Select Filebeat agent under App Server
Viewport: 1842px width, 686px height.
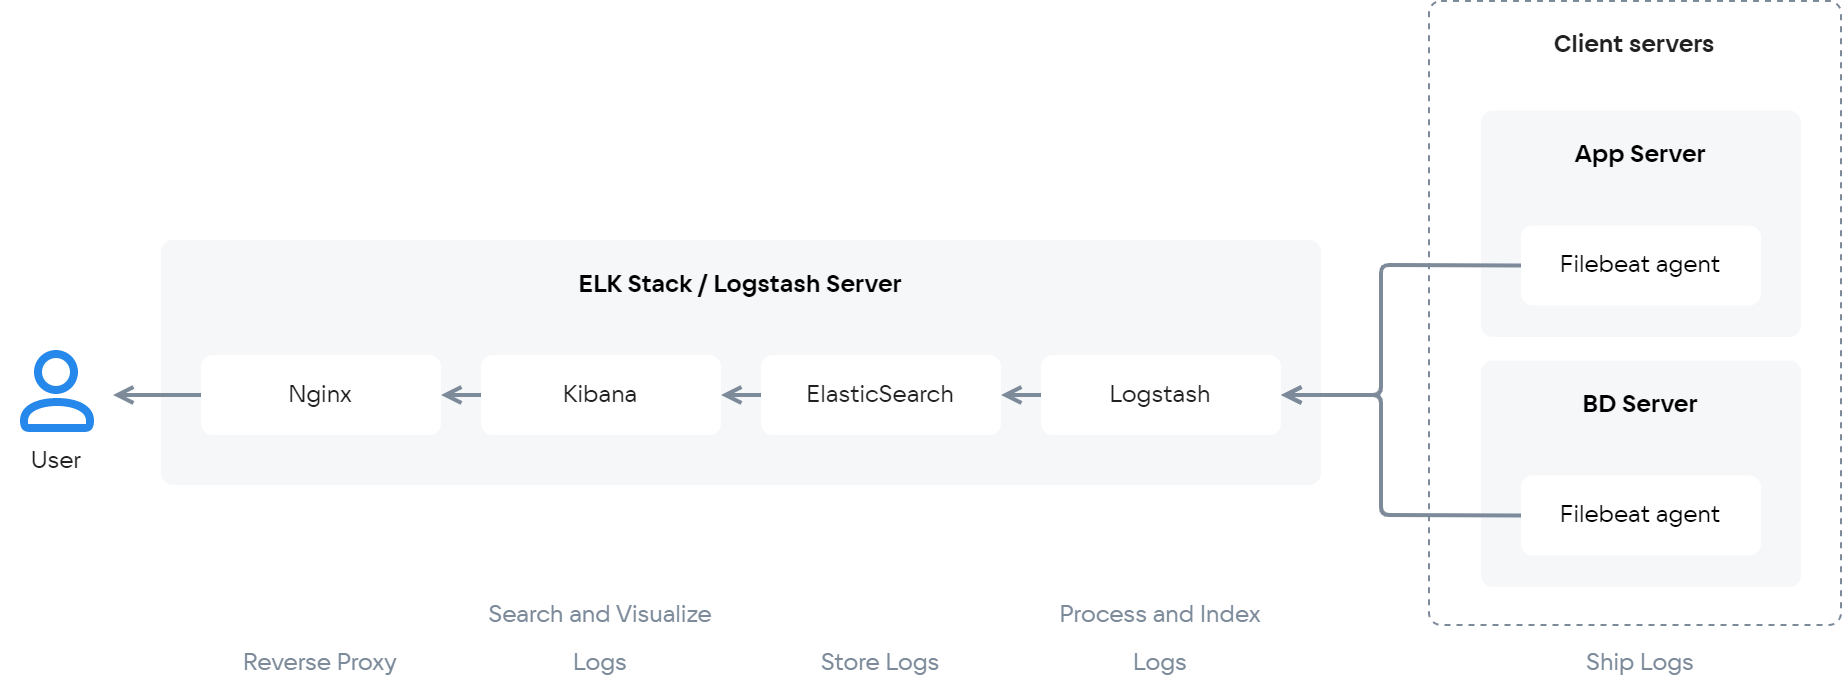pos(1641,265)
